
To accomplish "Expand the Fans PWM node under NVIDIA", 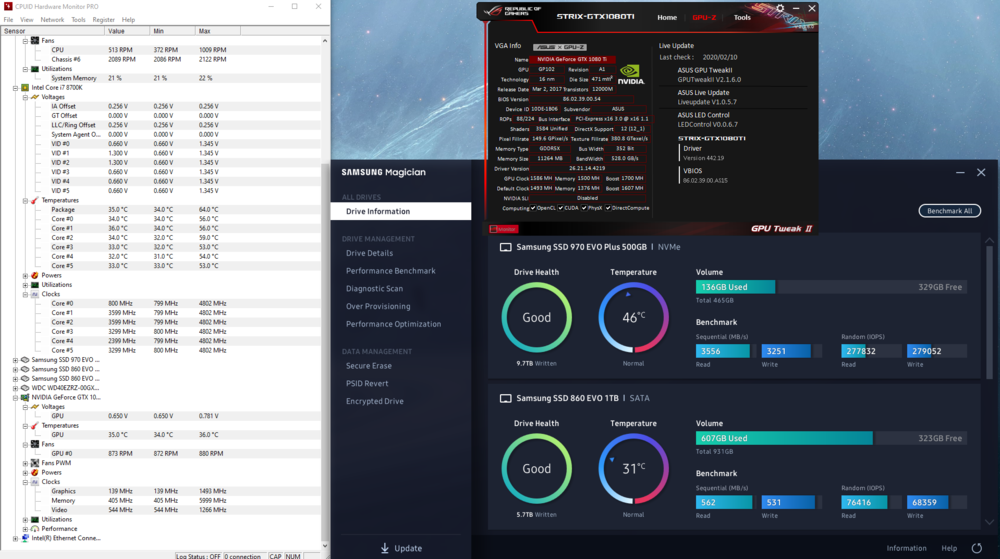I will coord(26,463).
